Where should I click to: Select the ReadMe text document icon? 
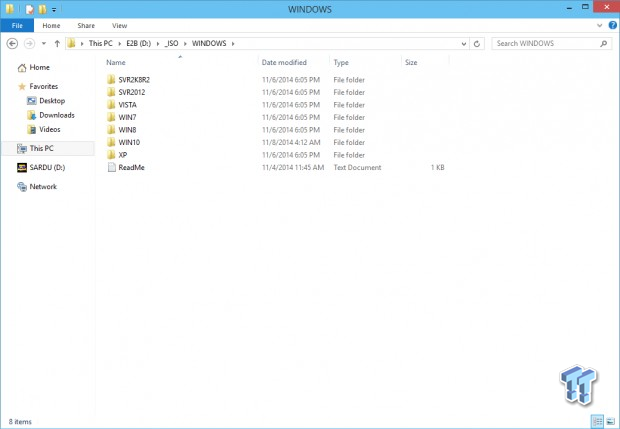tap(112, 167)
